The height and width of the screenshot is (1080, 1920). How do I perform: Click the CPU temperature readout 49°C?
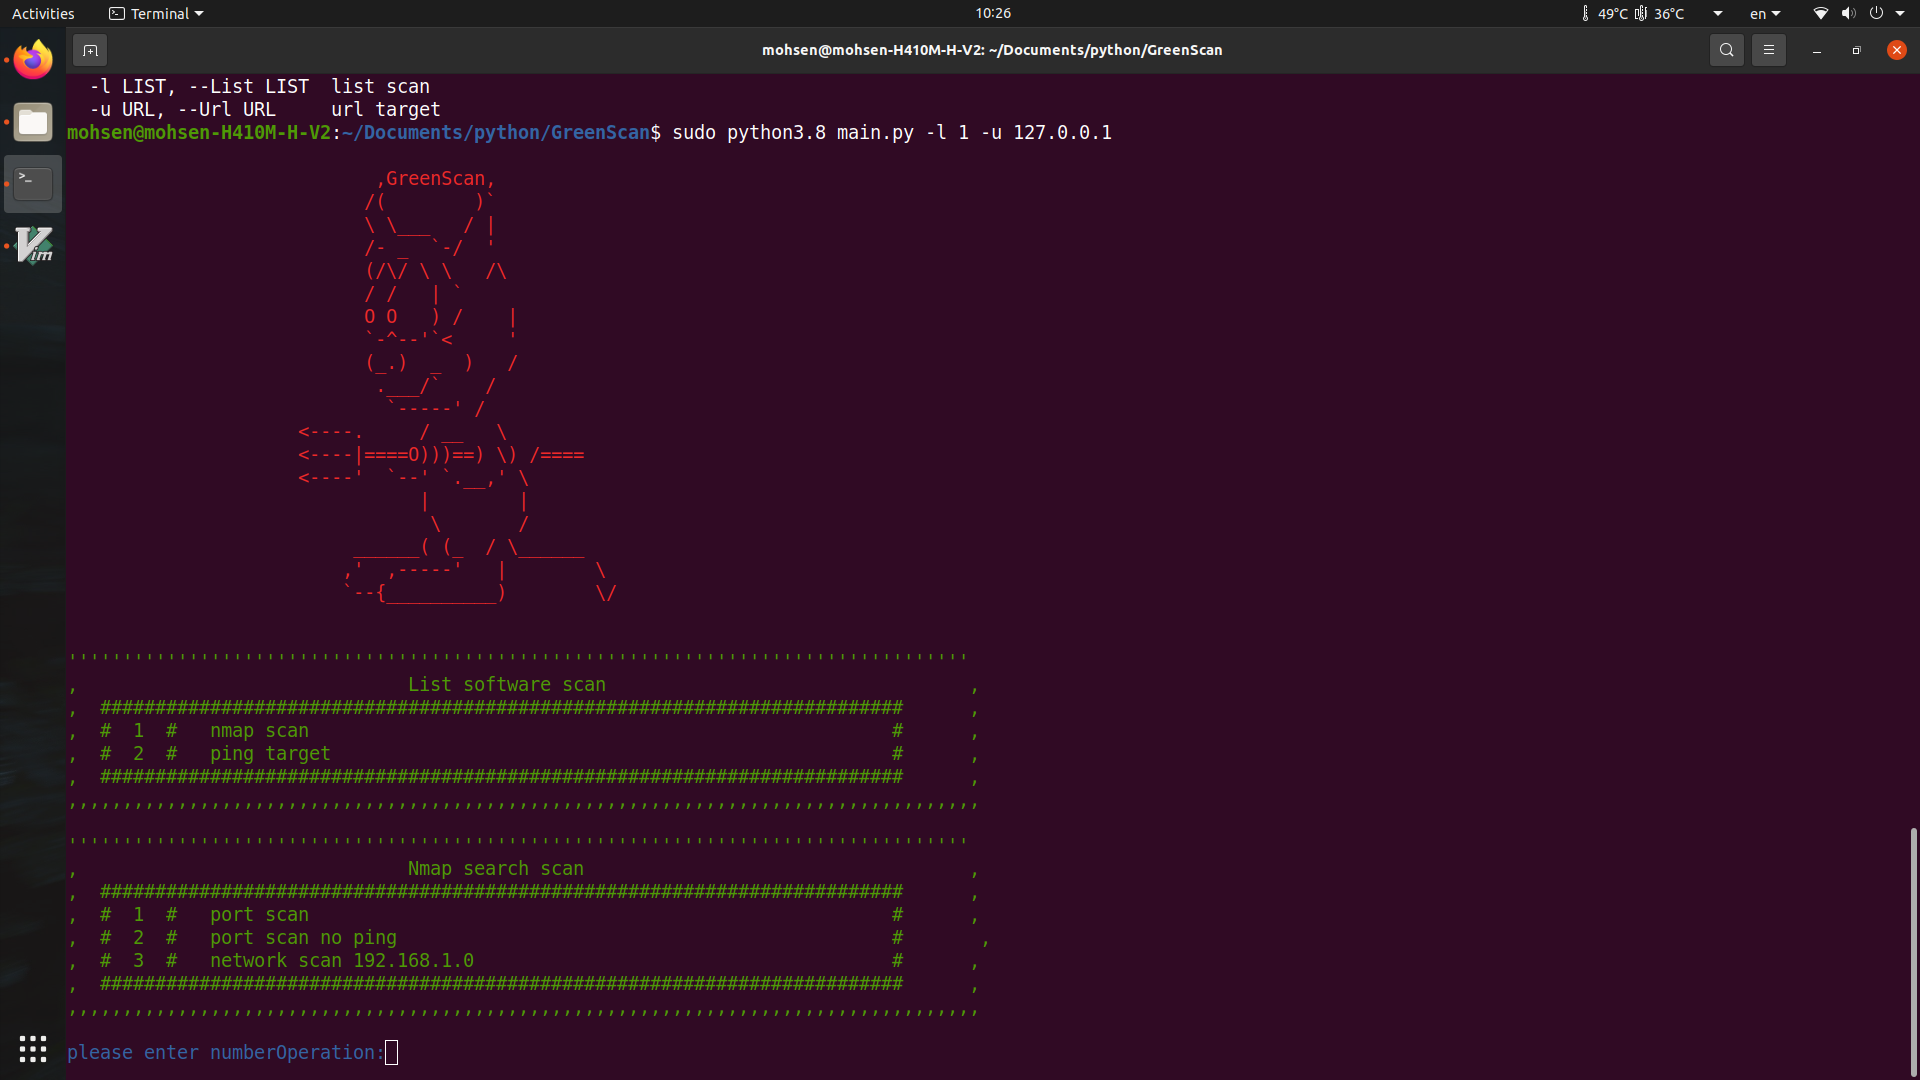1611,14
